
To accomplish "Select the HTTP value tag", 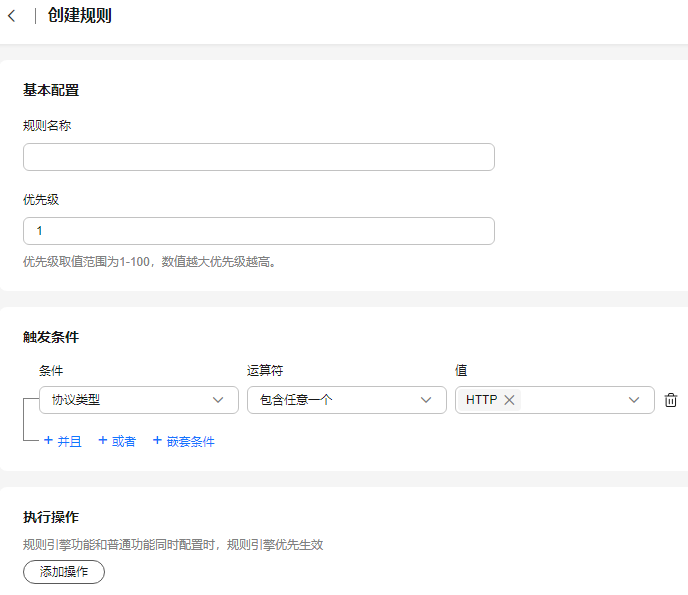I will (481, 400).
